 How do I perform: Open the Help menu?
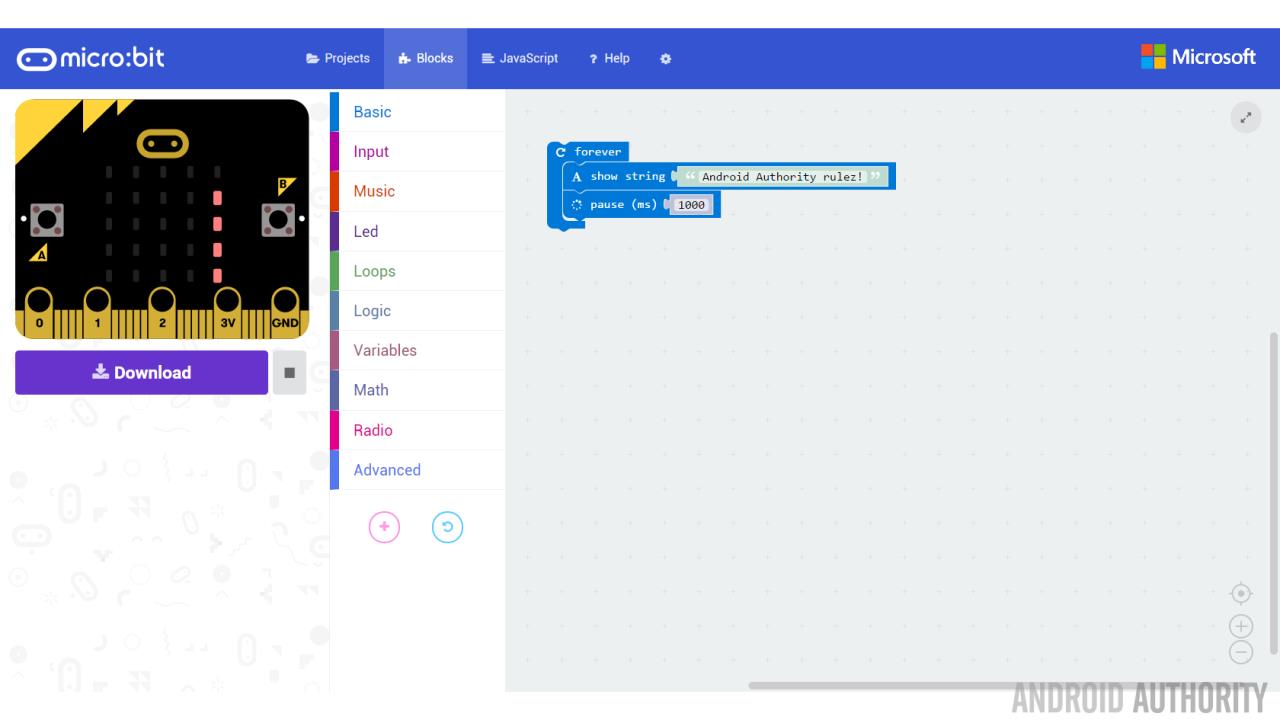[609, 59]
